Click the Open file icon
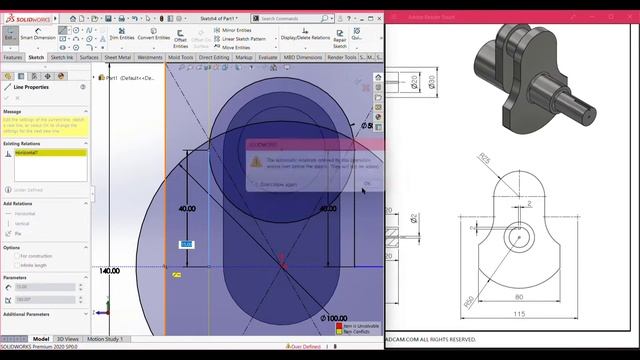Viewport: 640px width, 360px height. pos(95,19)
